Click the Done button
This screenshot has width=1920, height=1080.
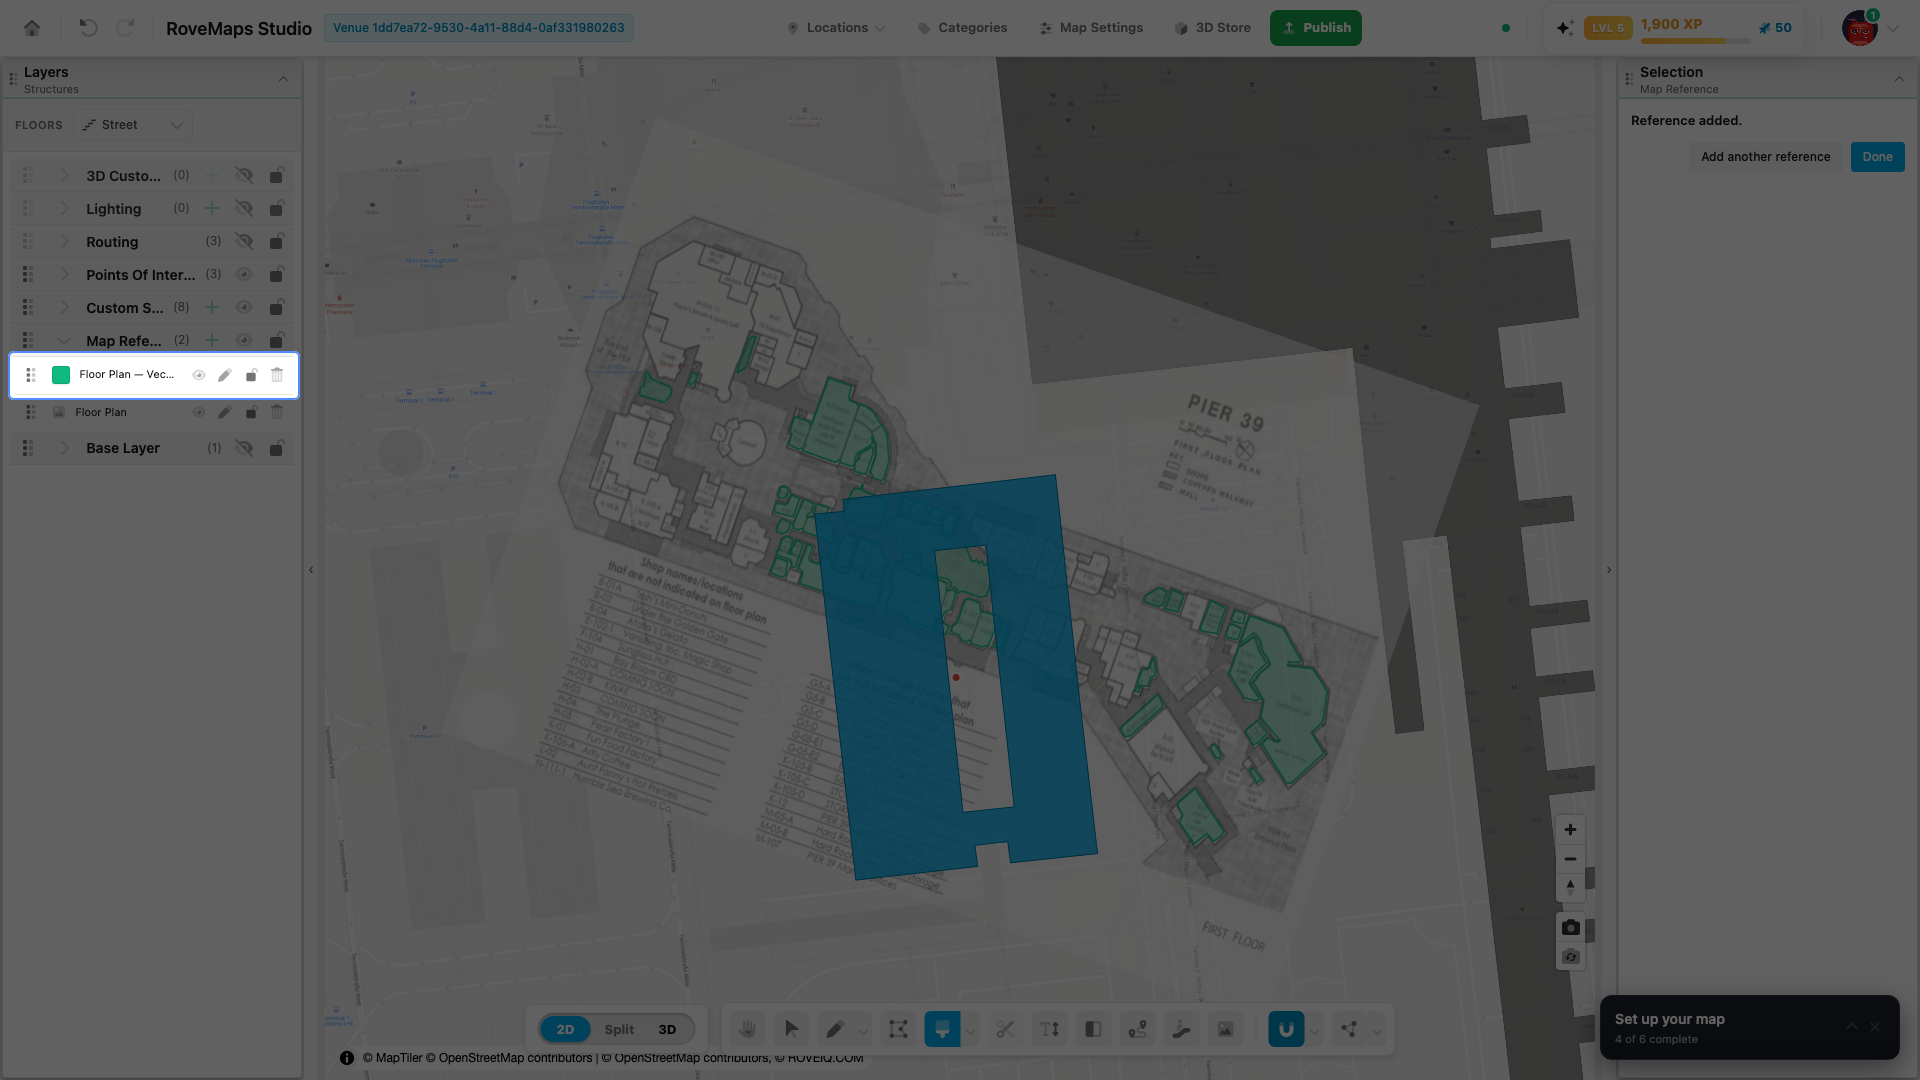[x=1877, y=157]
